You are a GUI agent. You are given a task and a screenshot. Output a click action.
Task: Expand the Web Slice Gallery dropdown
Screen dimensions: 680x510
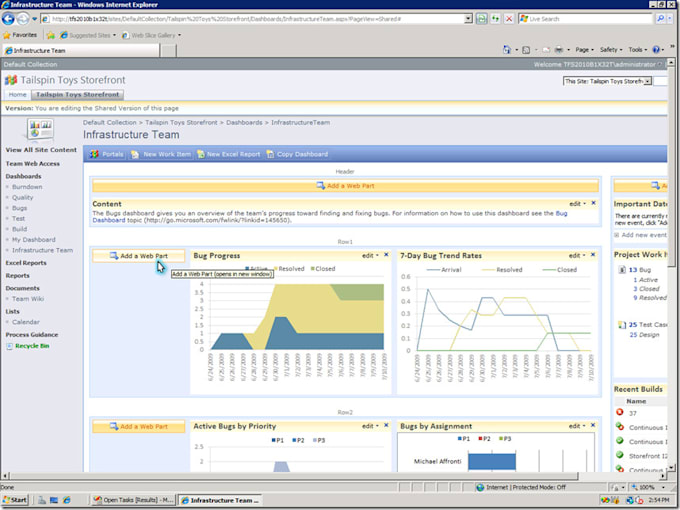click(180, 35)
